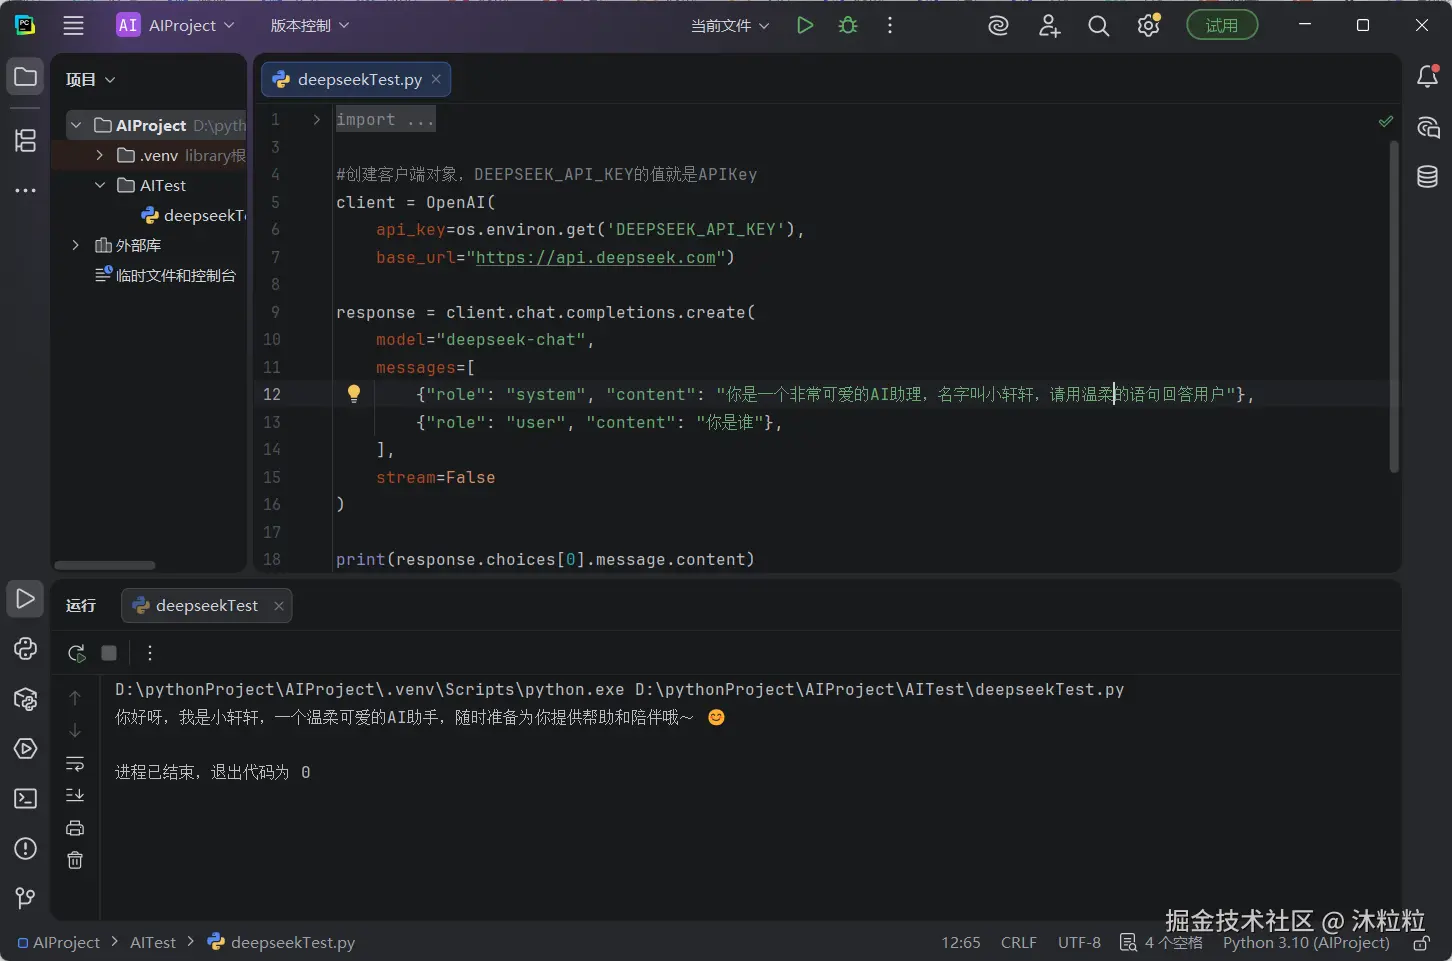Click the lightbulb intention icon on line 12
The height and width of the screenshot is (961, 1452).
point(354,394)
